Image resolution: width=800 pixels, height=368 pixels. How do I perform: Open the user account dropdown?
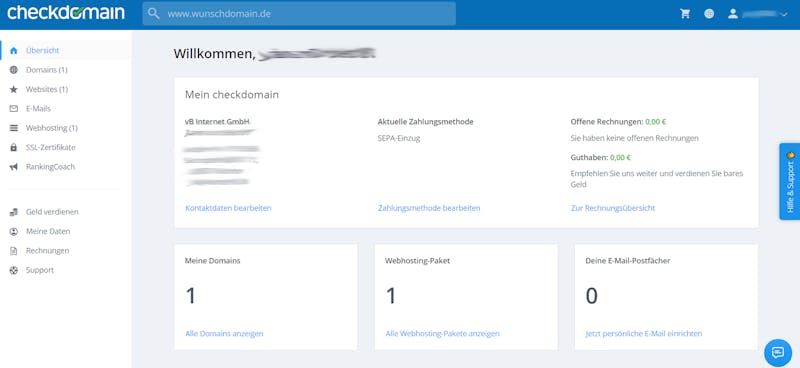click(x=758, y=14)
